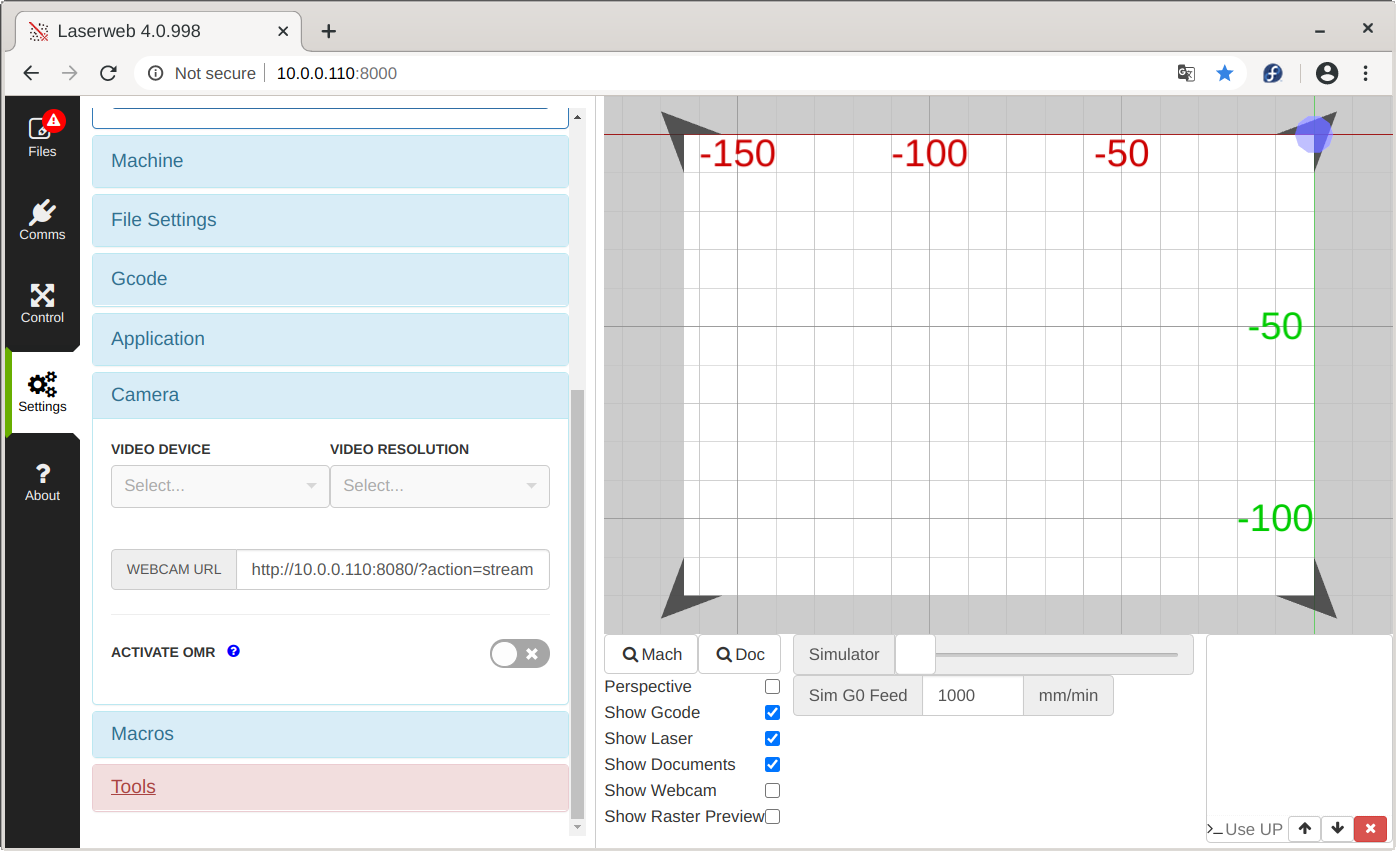
Task: Open the VIDEO RESOLUTION dropdown
Action: 440,486
